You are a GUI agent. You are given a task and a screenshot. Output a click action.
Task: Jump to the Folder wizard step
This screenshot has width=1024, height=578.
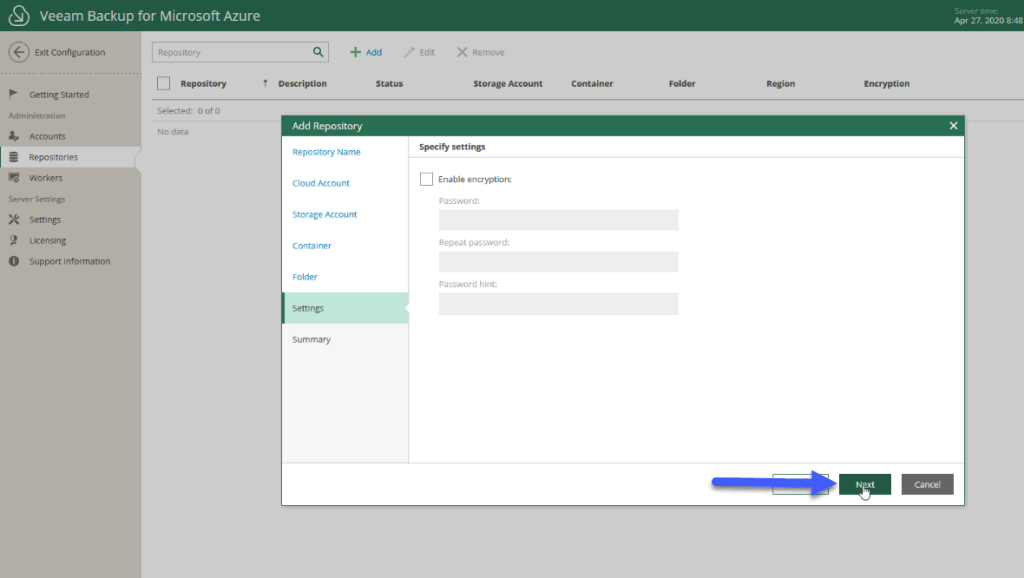click(304, 277)
